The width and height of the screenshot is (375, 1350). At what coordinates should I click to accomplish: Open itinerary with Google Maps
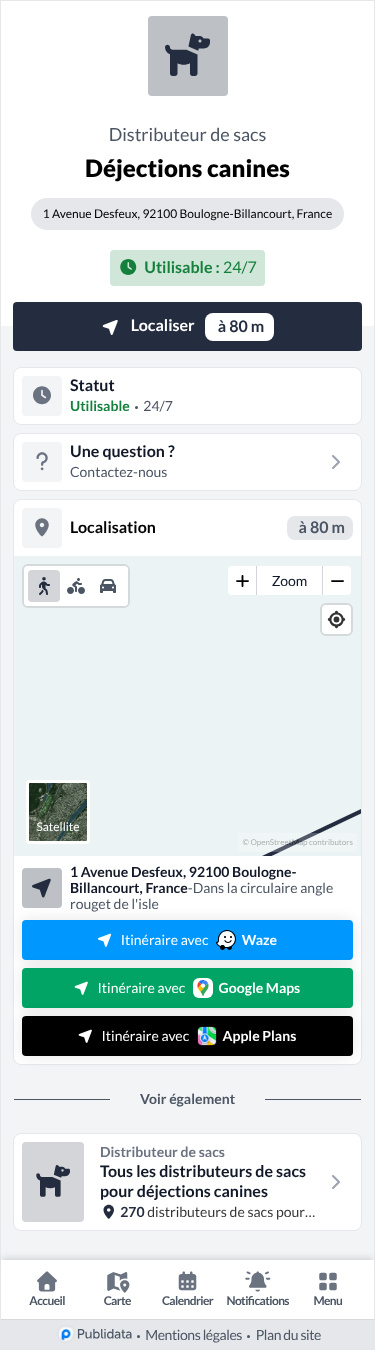[187, 988]
